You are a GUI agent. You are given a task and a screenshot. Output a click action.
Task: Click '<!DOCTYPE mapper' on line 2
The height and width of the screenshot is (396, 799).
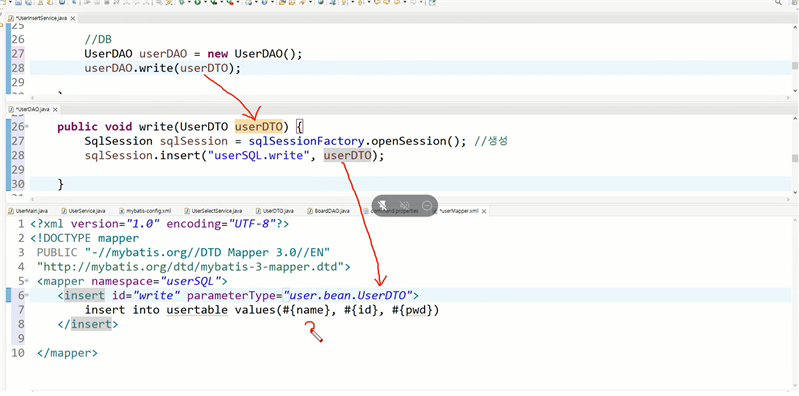point(84,238)
